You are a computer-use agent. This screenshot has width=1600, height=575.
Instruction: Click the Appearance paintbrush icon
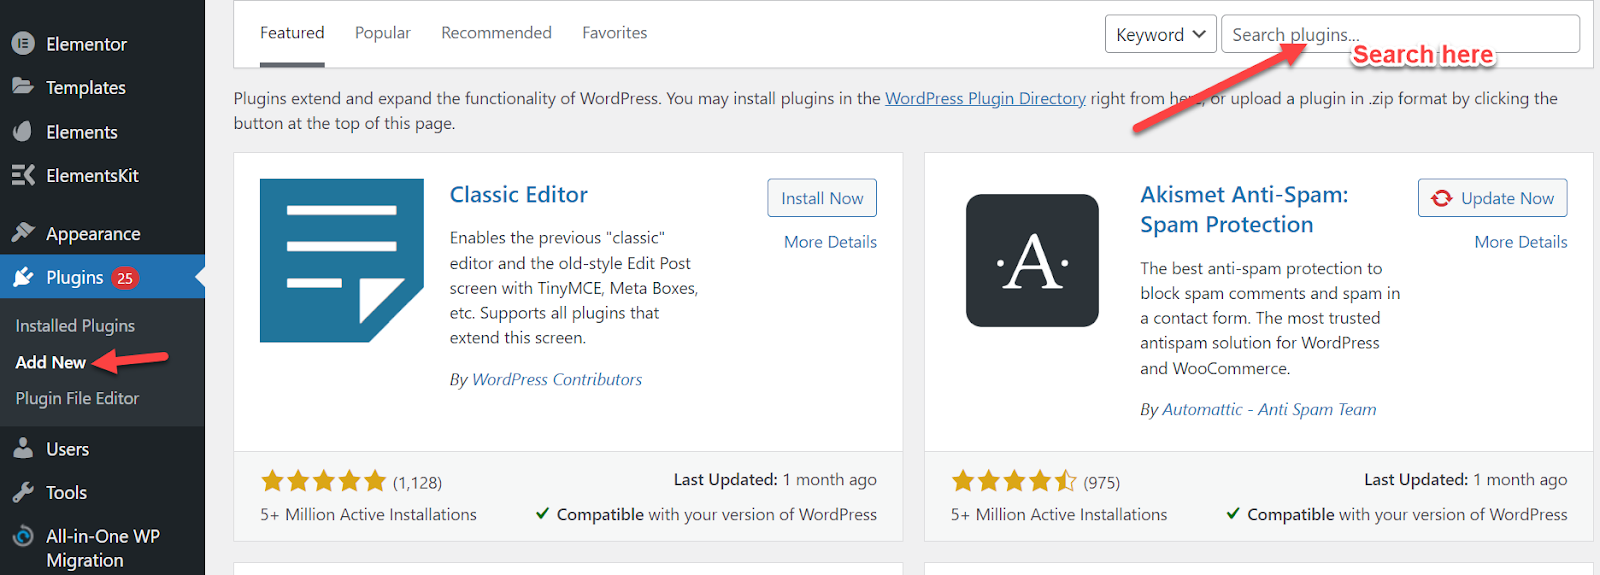tap(23, 233)
